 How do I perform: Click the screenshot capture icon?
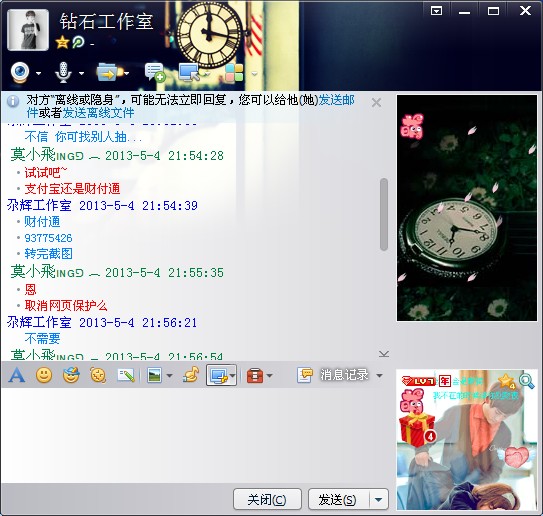point(218,375)
